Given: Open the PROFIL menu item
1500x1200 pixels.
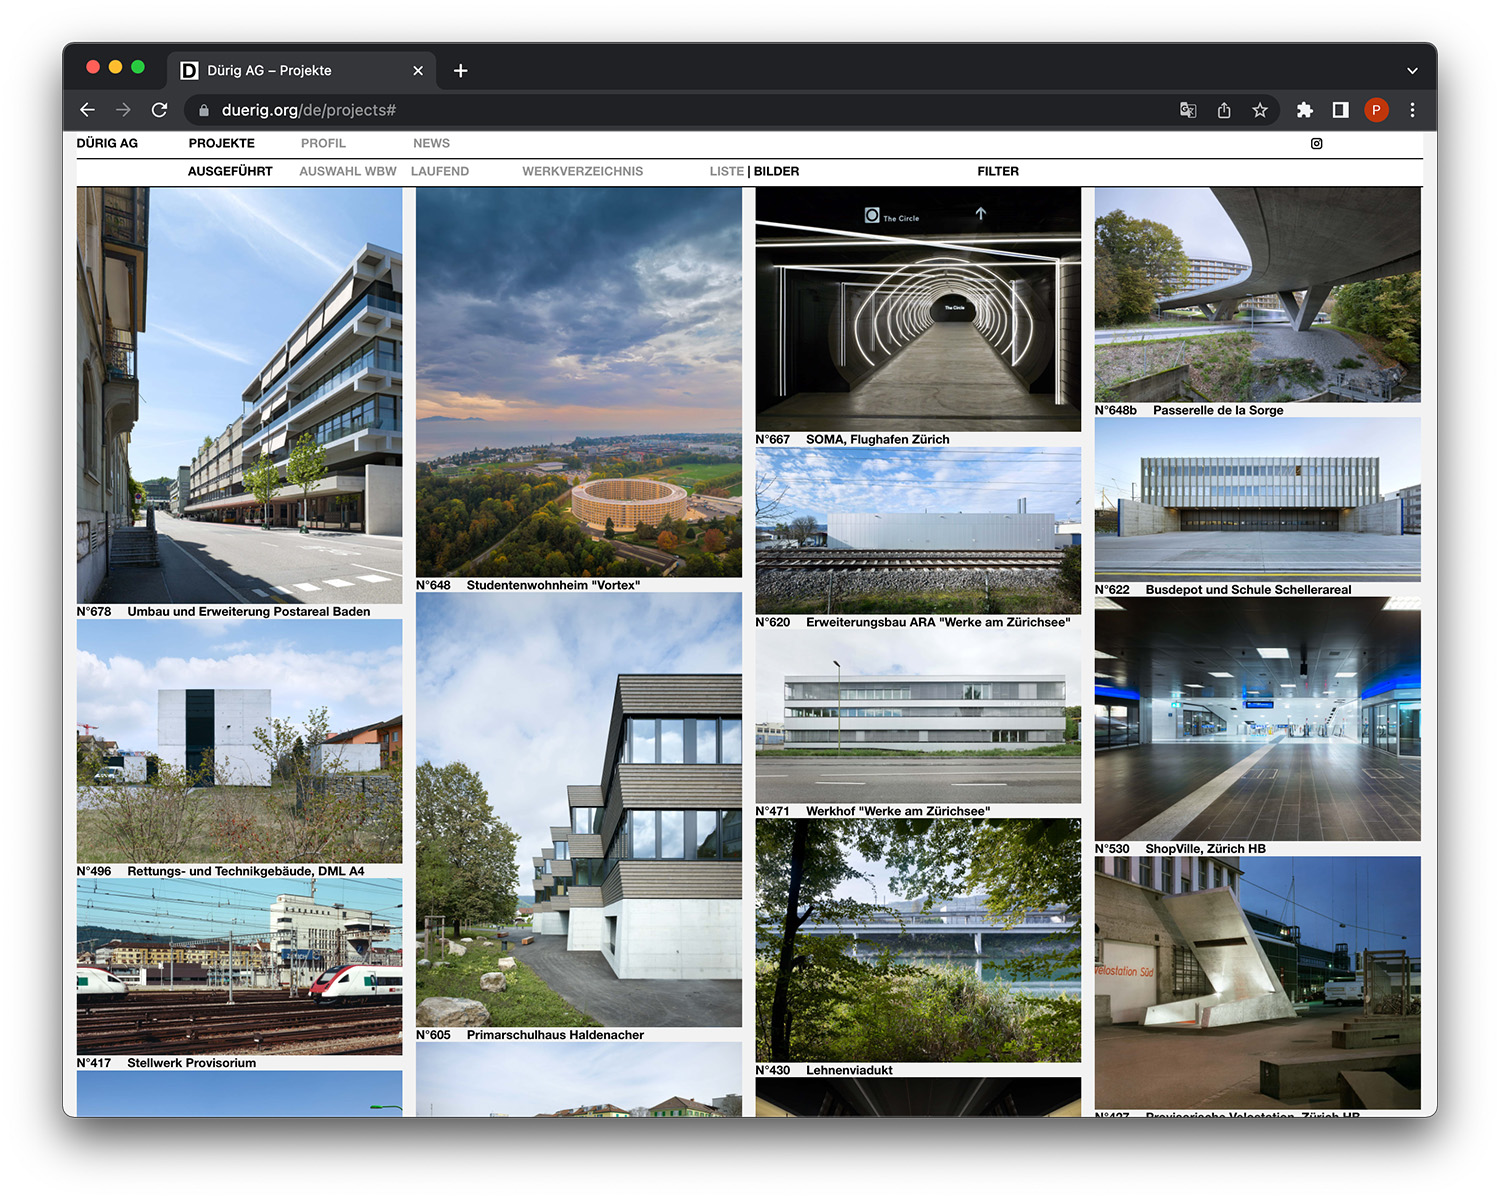Looking at the screenshot, I should (323, 144).
